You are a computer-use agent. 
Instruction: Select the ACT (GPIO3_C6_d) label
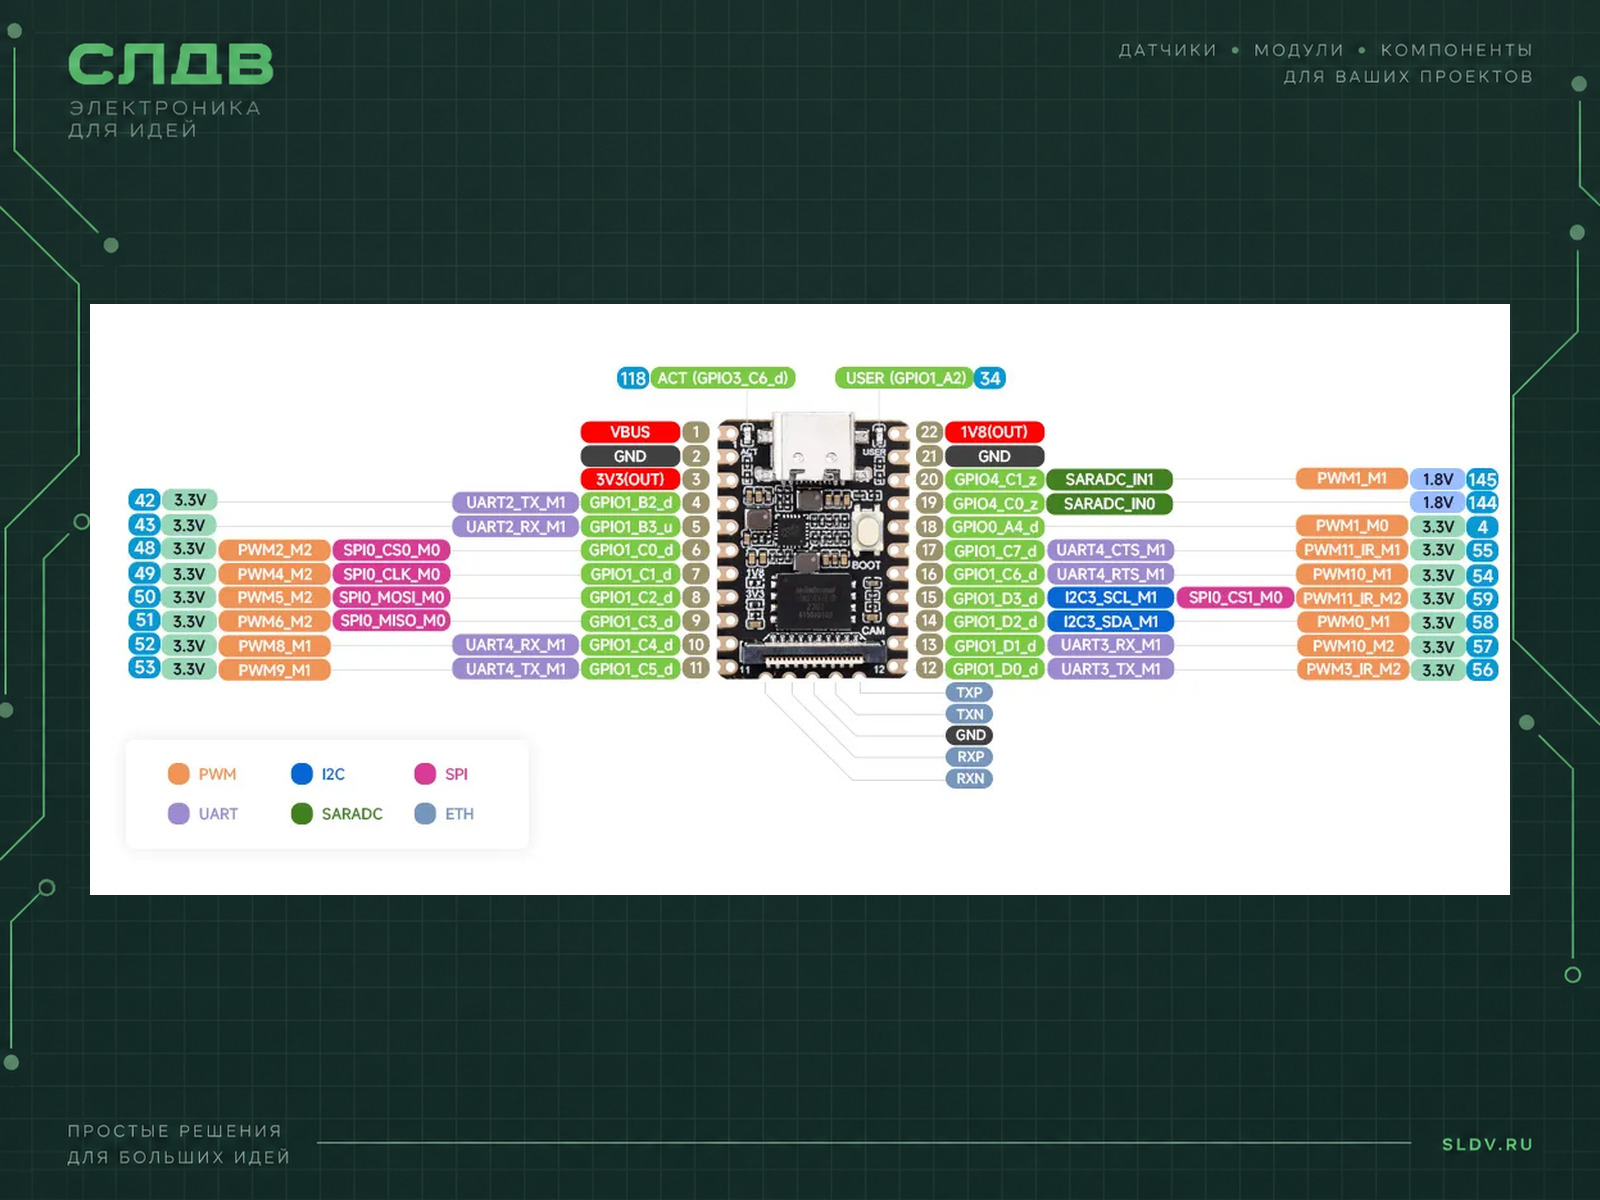click(x=724, y=378)
